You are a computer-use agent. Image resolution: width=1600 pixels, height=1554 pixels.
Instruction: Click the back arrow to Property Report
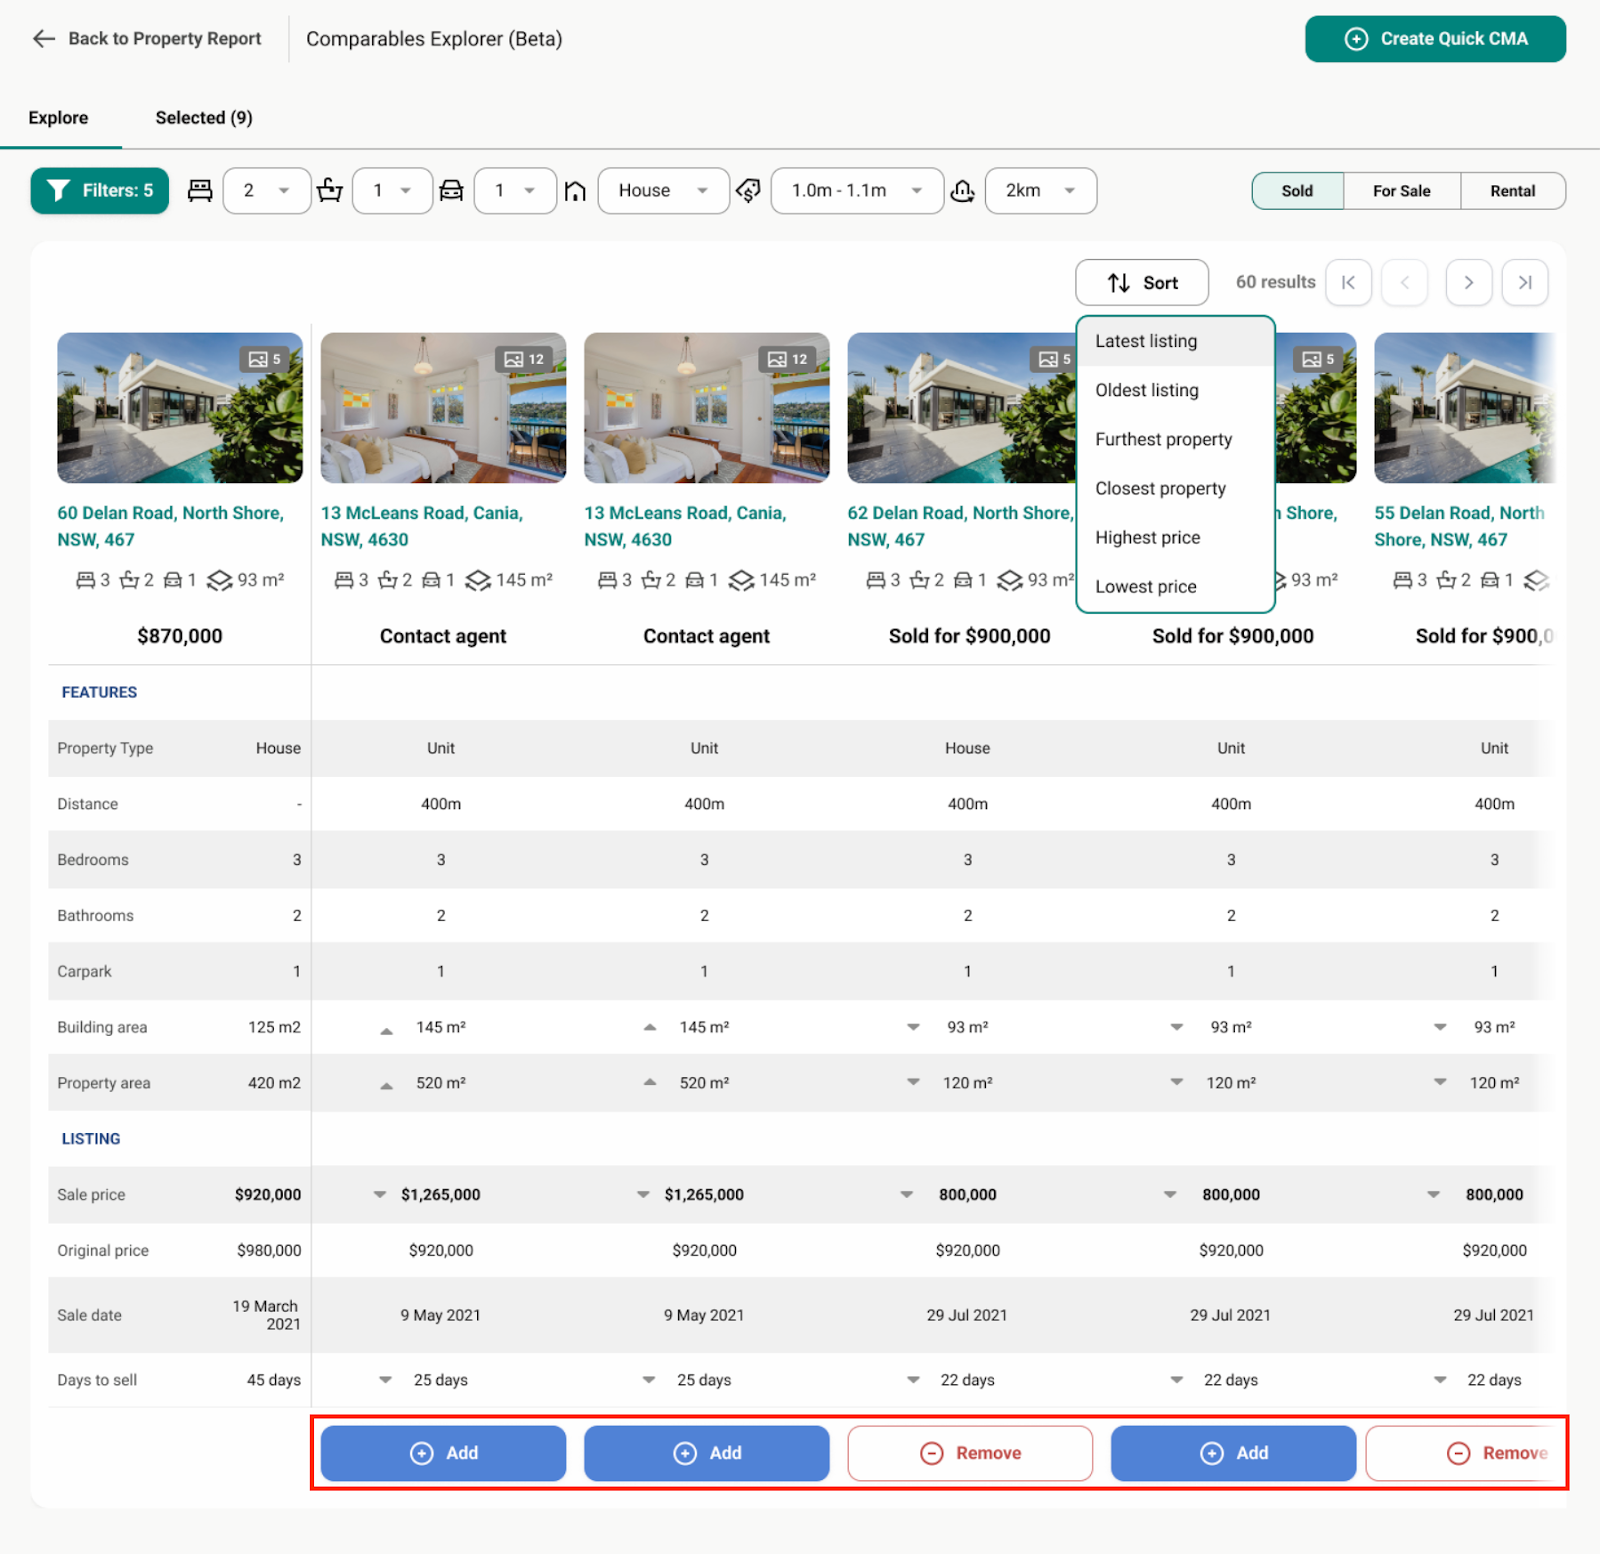click(x=44, y=39)
